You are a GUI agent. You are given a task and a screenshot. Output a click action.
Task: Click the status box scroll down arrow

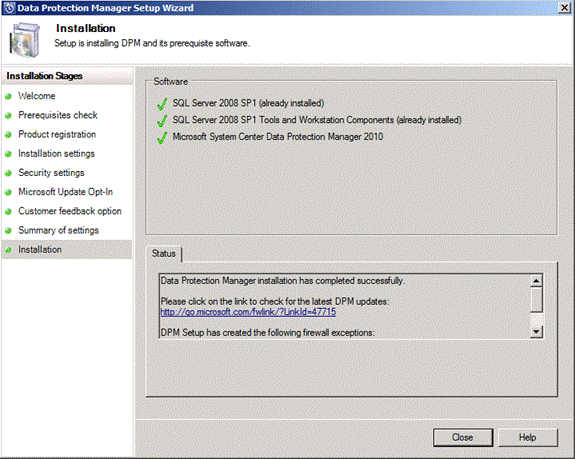click(x=536, y=332)
